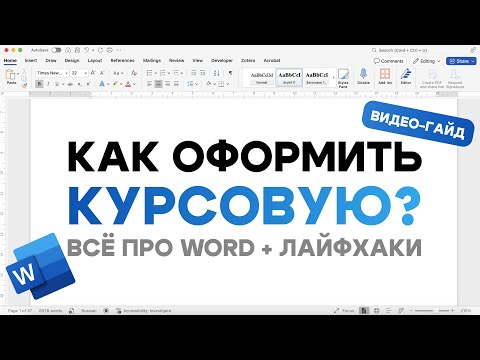
Task: Click the Numbering list icon
Action: [162, 73]
